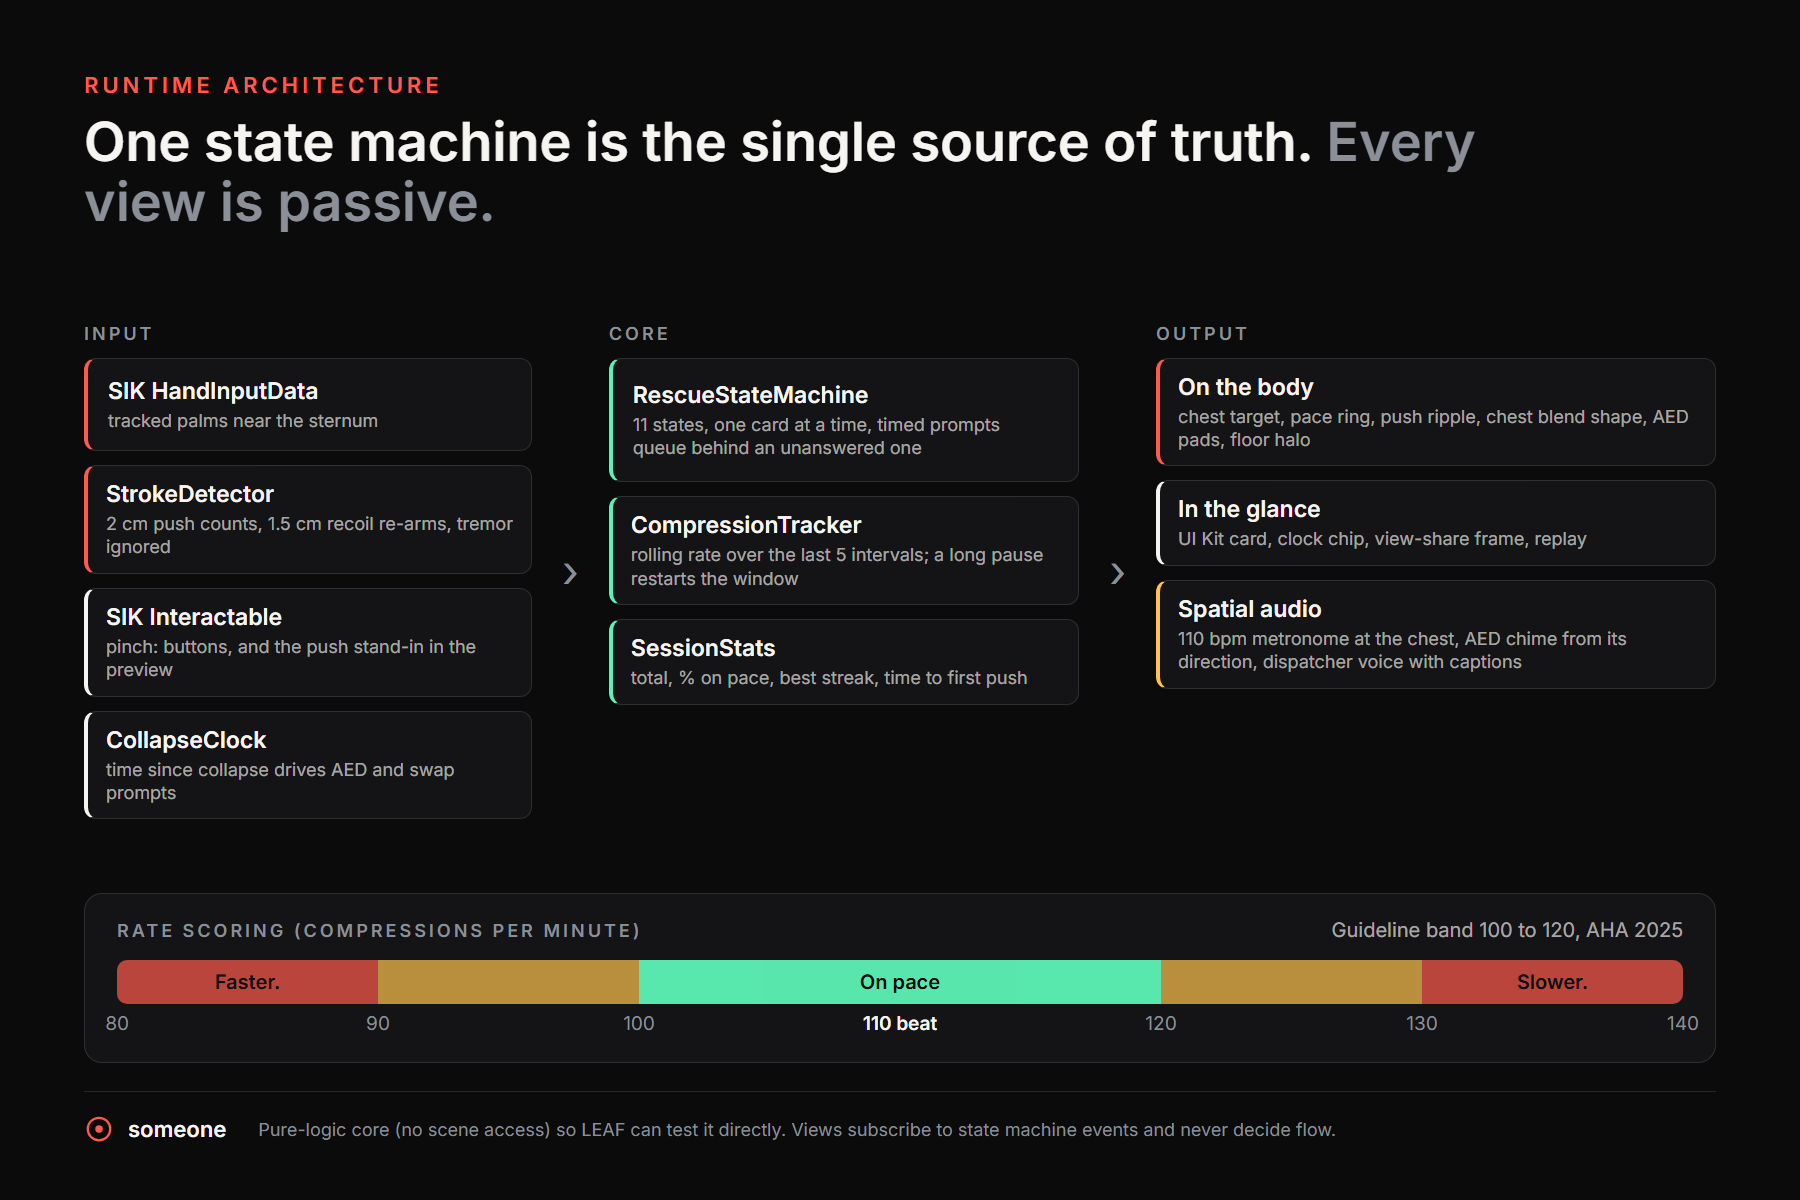Click the amber segment between 120 and 130
The width and height of the screenshot is (1800, 1200).
1291,982
